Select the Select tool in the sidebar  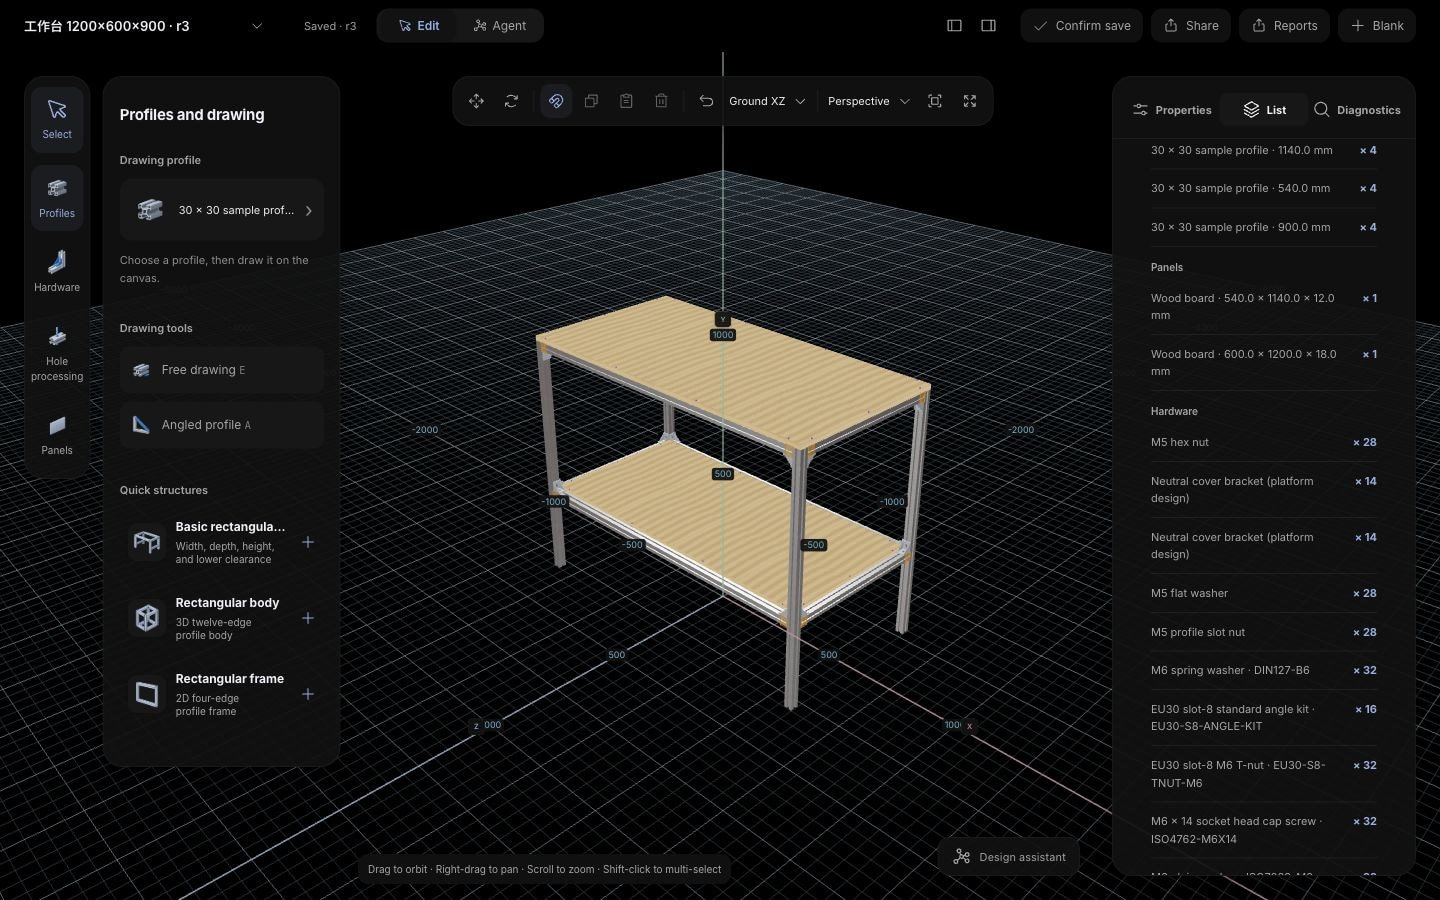point(57,120)
